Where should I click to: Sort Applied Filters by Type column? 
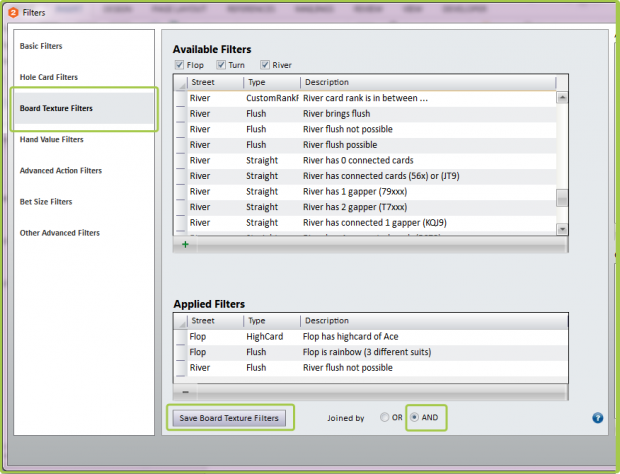(272, 321)
